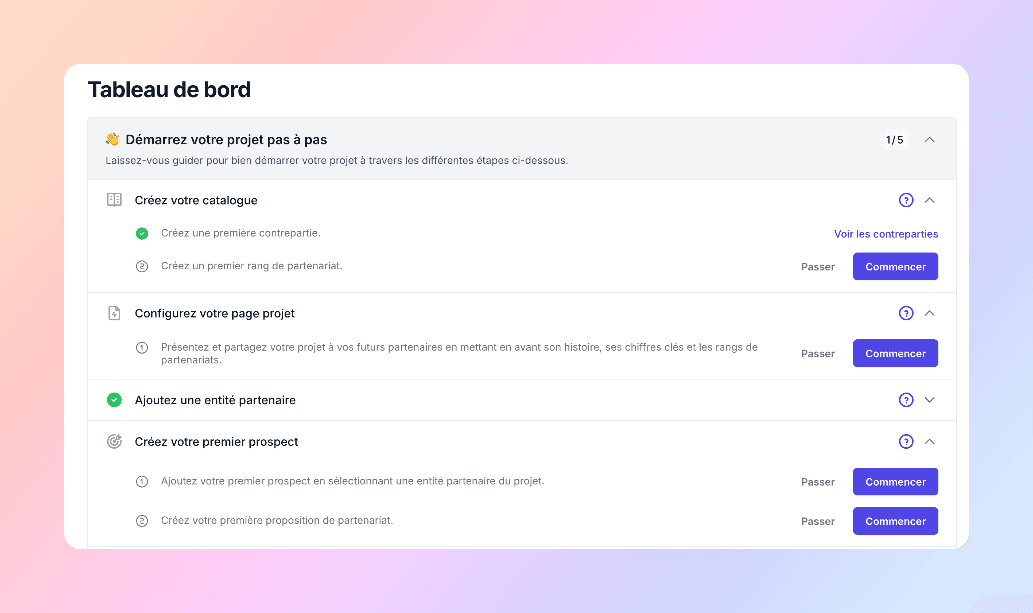Click the page projet document icon

(115, 313)
